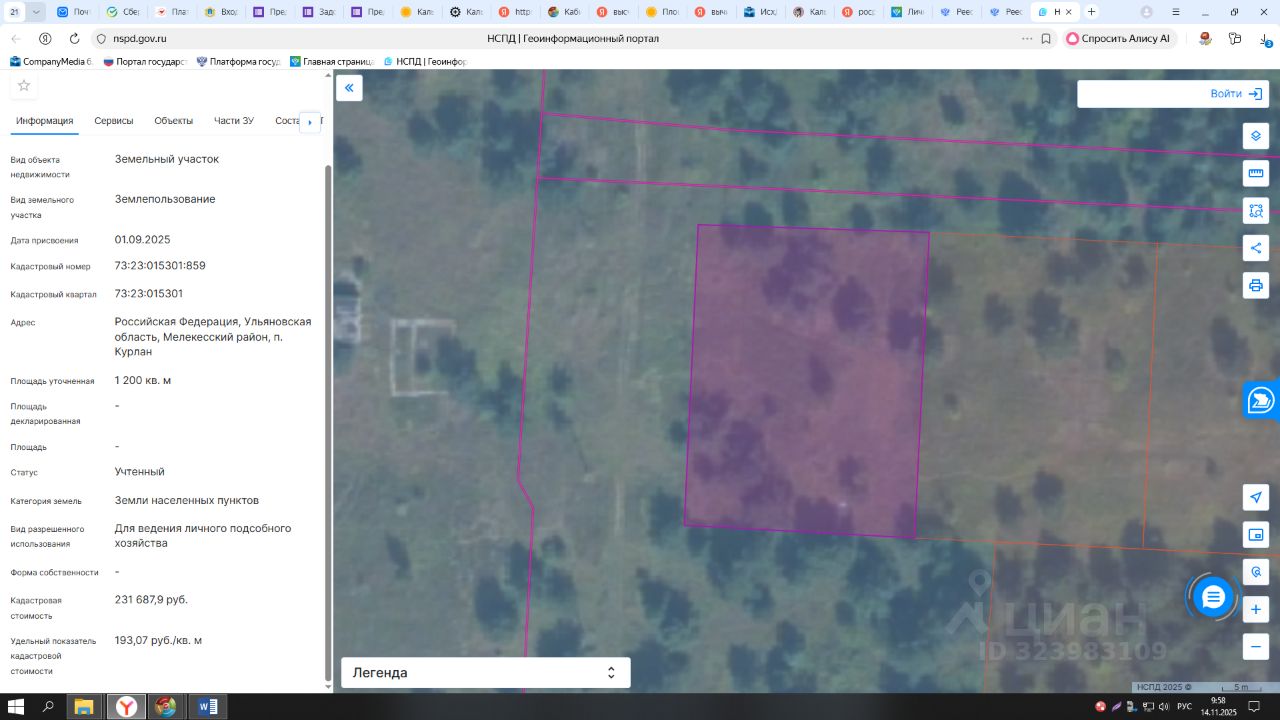The width and height of the screenshot is (1280, 720).
Task: Select the ruler measurement tool
Action: tap(1256, 174)
